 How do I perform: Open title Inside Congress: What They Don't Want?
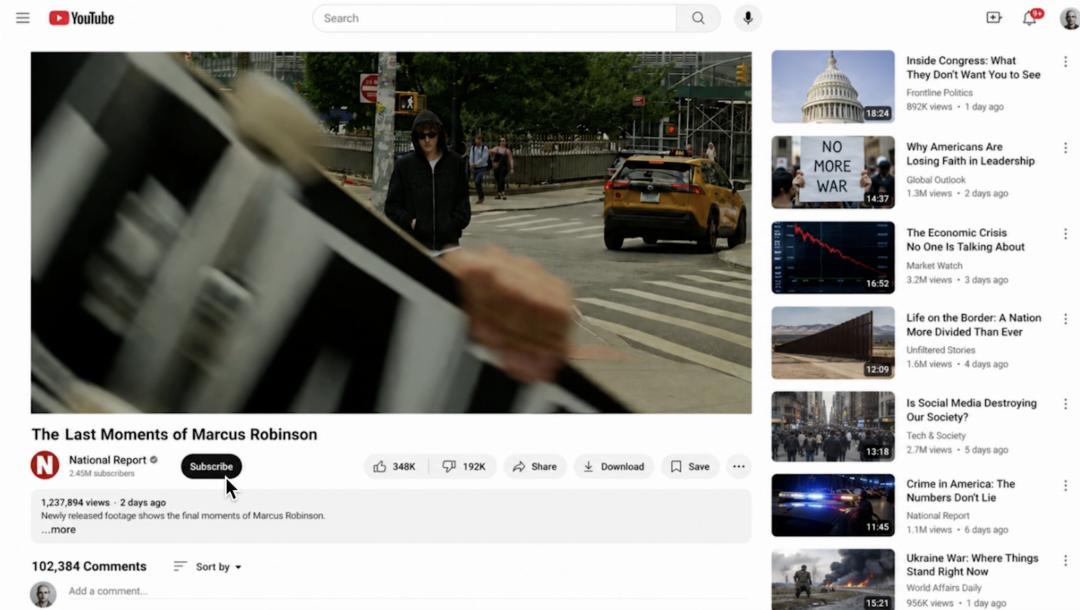[973, 67]
